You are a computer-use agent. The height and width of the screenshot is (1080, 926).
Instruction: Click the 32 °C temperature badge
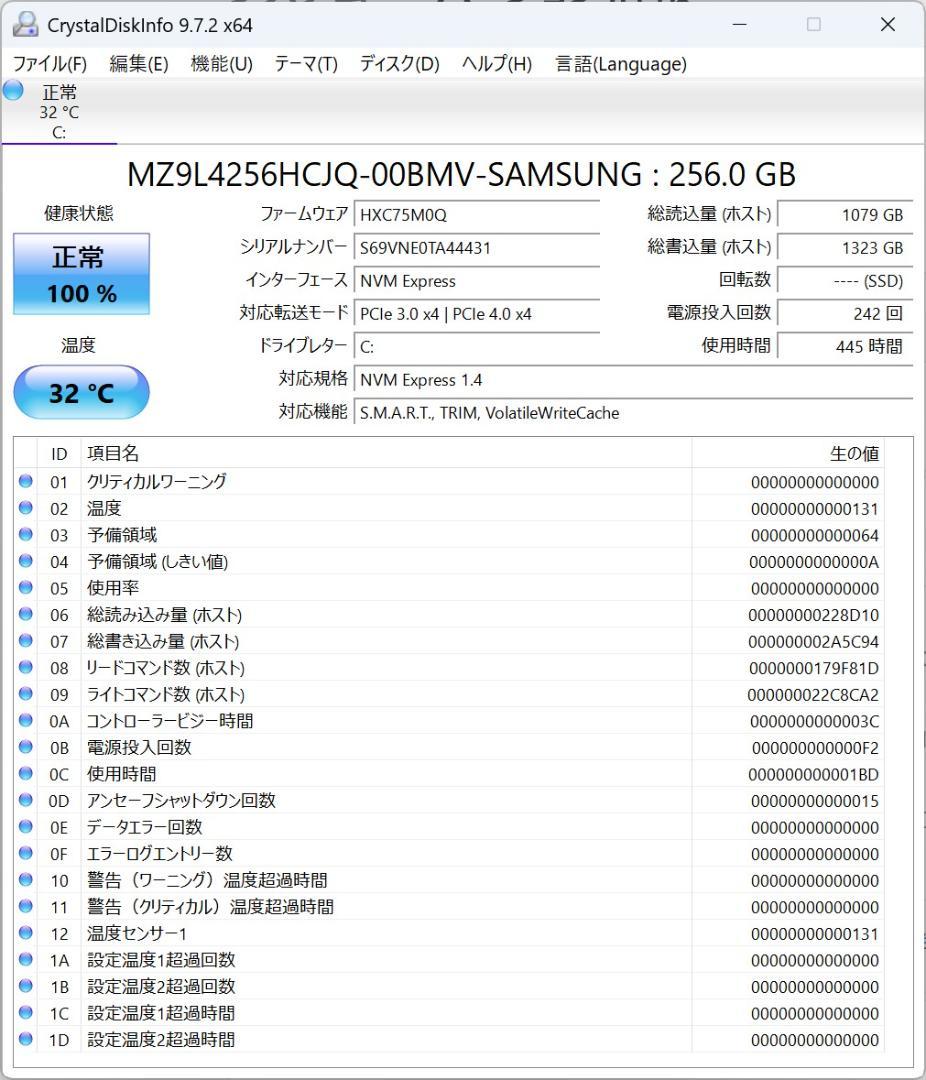pos(80,392)
